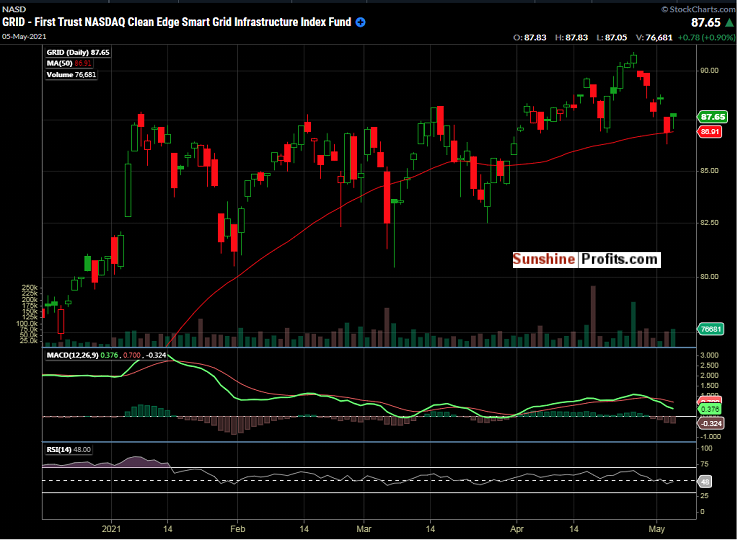Click the 80.00 price axis label

[x=709, y=276]
